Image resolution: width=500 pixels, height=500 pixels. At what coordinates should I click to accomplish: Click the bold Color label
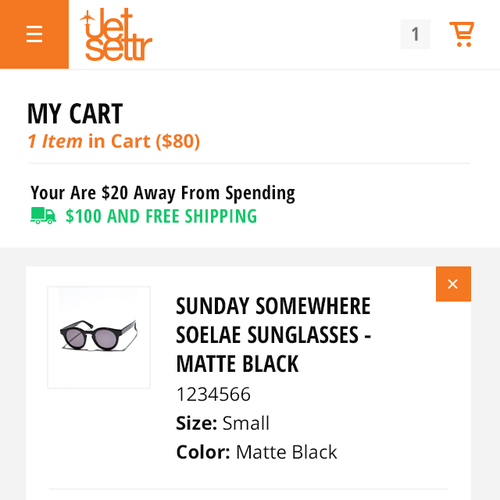pyautogui.click(x=203, y=452)
